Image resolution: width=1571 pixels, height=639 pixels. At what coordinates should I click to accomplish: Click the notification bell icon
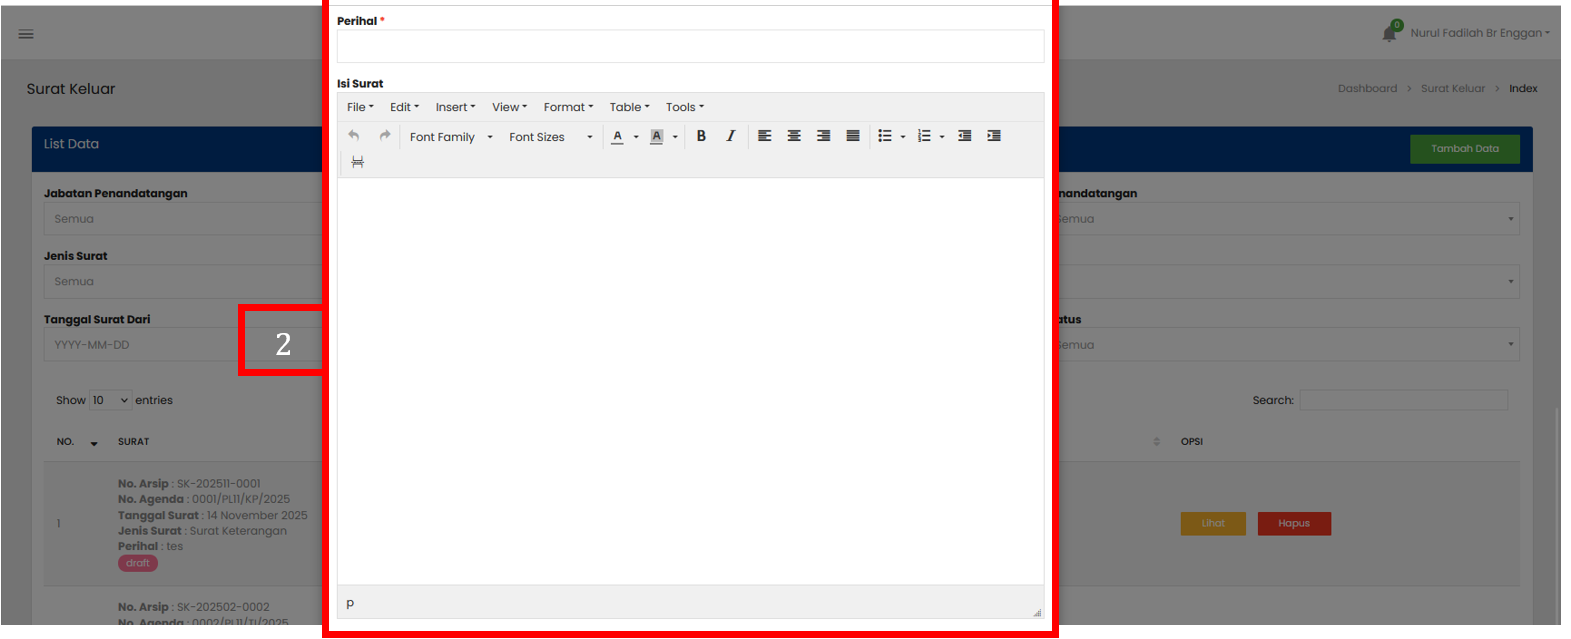(1389, 34)
